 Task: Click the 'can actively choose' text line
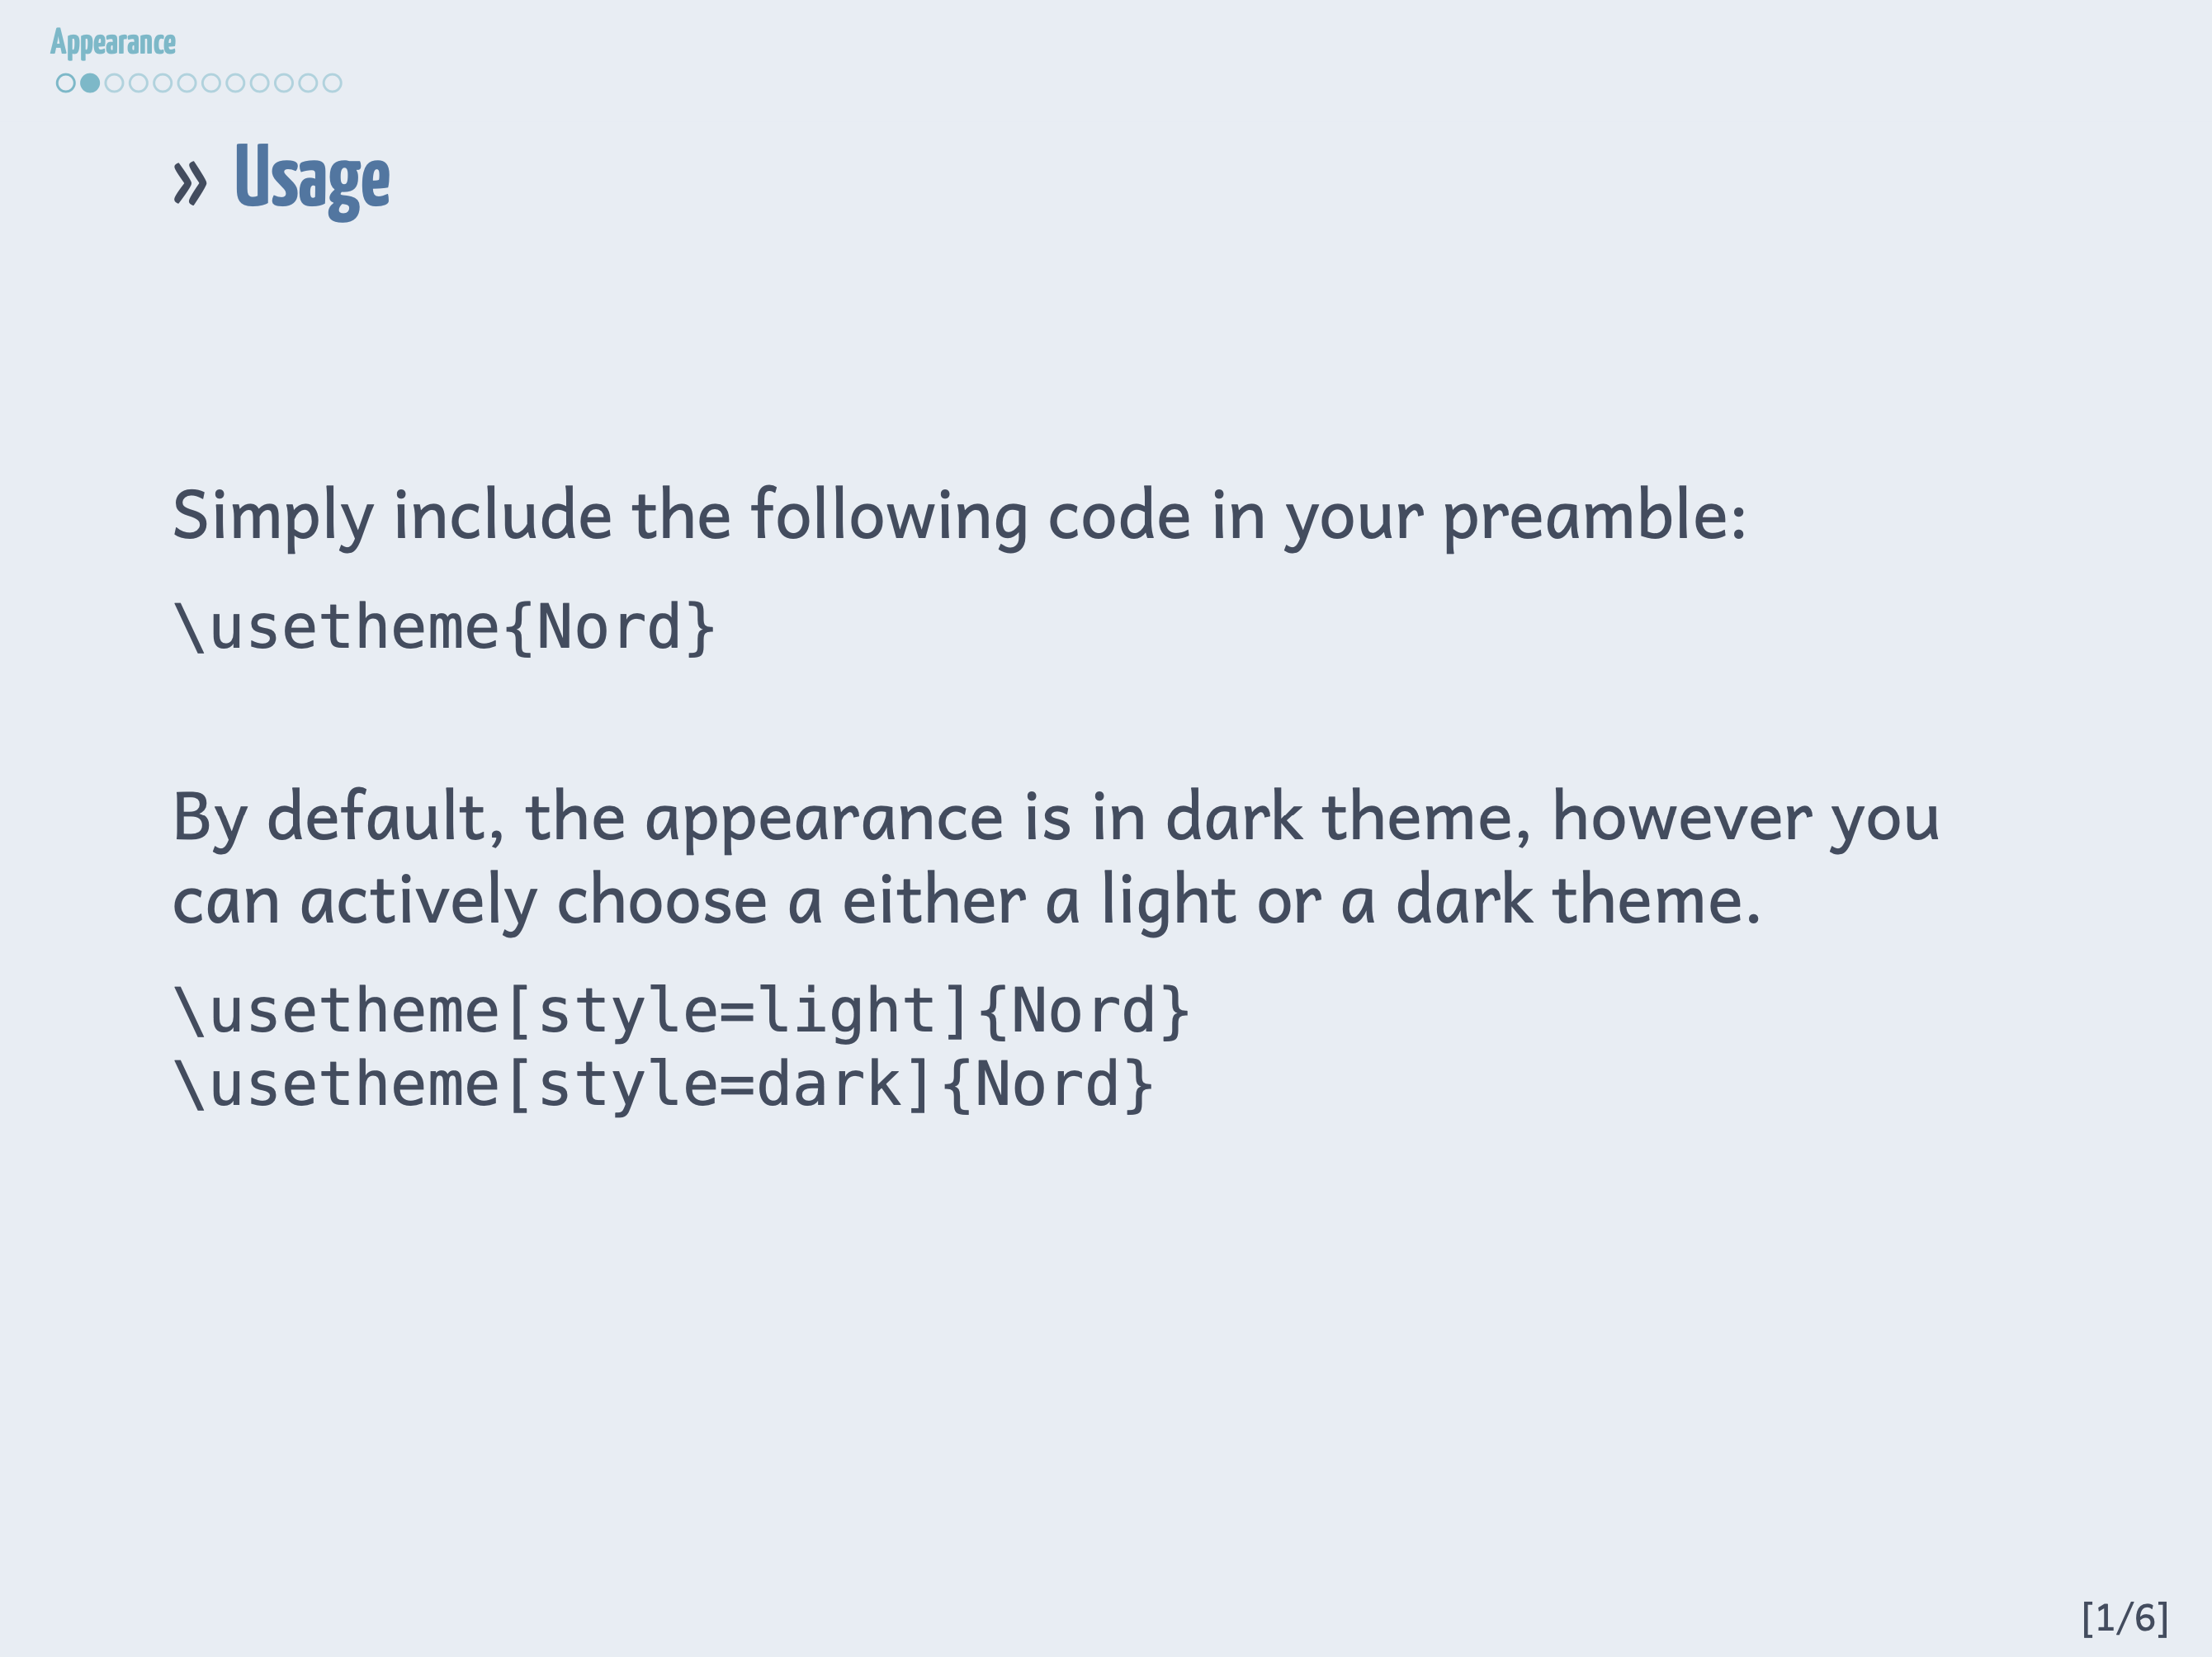pyautogui.click(x=965, y=901)
